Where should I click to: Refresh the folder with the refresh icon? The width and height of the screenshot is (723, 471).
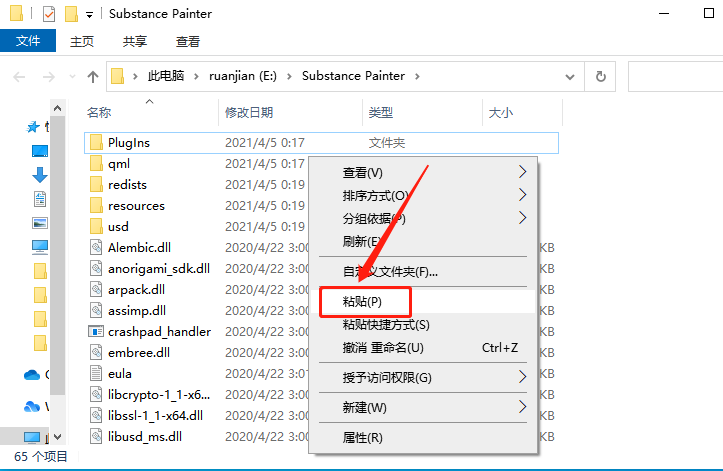[x=600, y=77]
